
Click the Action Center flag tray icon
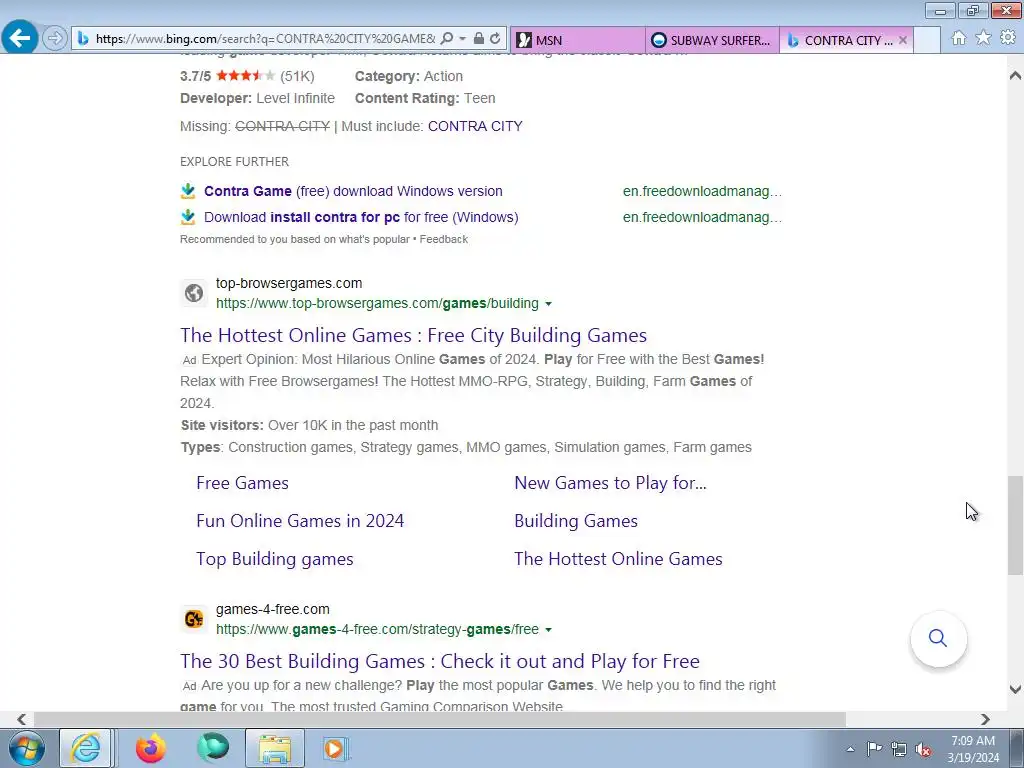coord(874,749)
